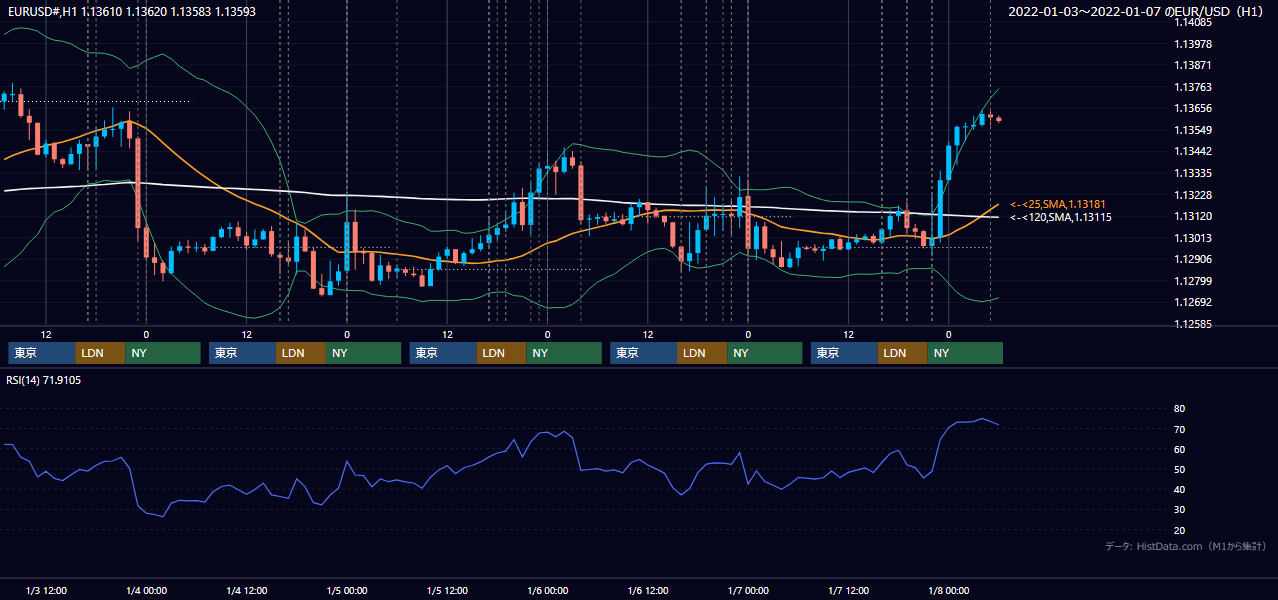
Task: Click RSI scale value 80
Action: click(x=1179, y=409)
